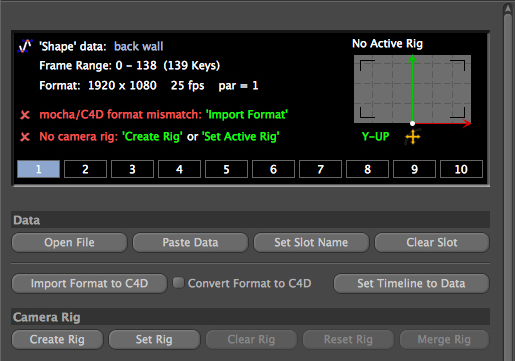515x361 pixels.
Task: Click the green 'Import Format' hint text
Action: (x=247, y=115)
